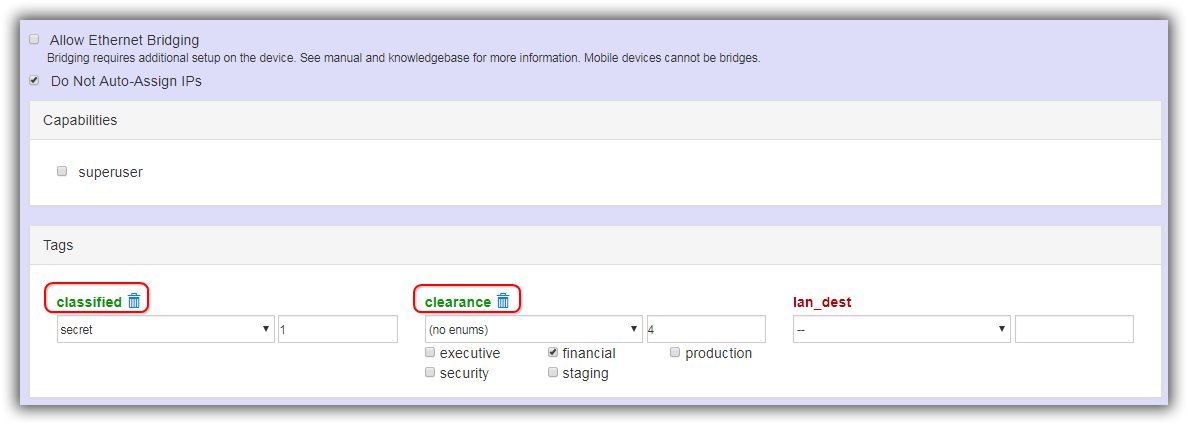Select the staging clearance checkbox
1188x425 pixels.
click(x=553, y=373)
